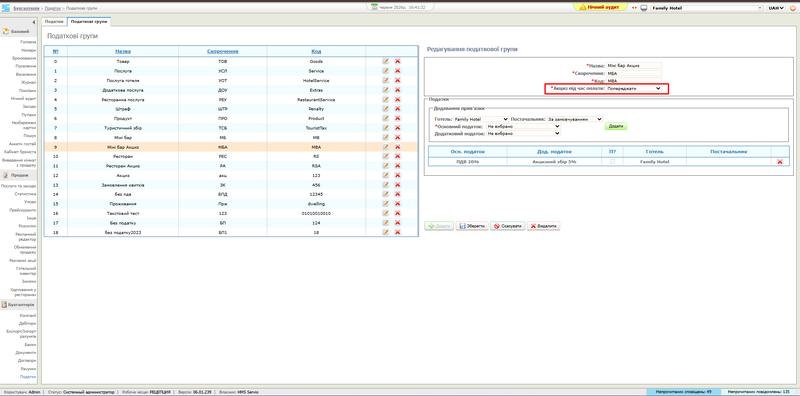This screenshot has width=800, height=396.
Task: Sort the table by Скорочення column
Action: (x=222, y=51)
